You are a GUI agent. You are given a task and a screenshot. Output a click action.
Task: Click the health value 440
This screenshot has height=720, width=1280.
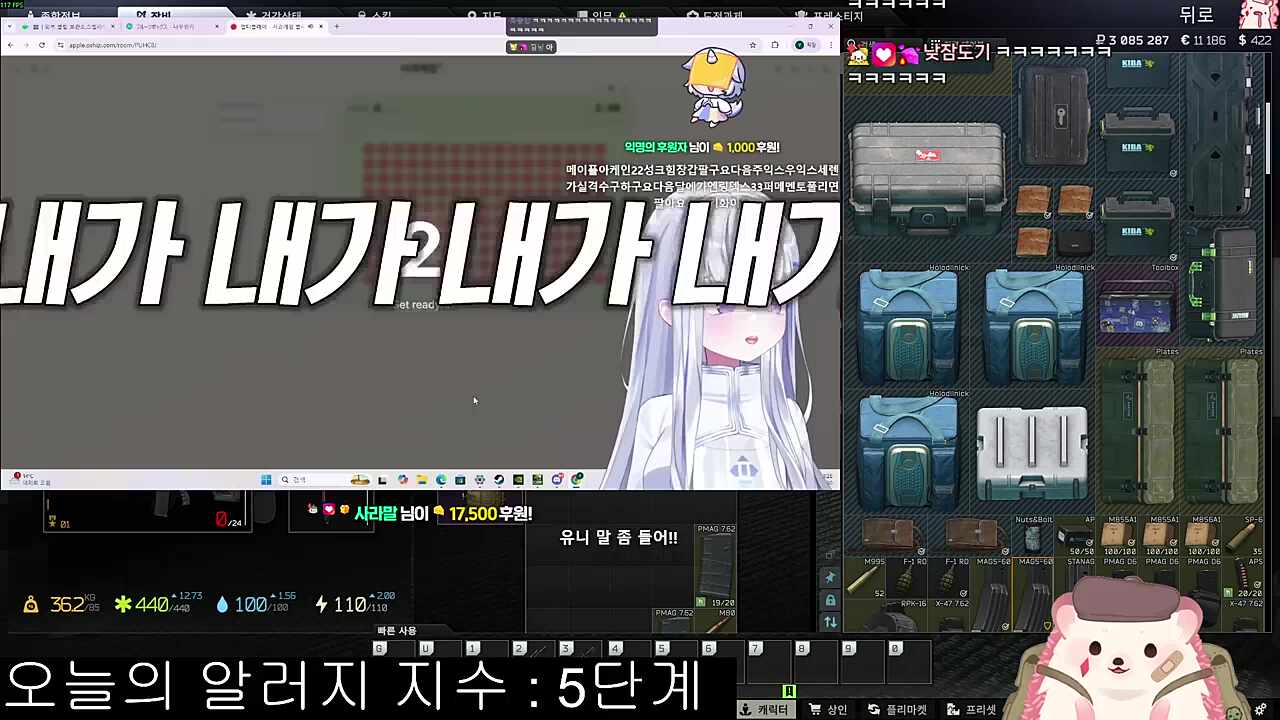coord(150,604)
